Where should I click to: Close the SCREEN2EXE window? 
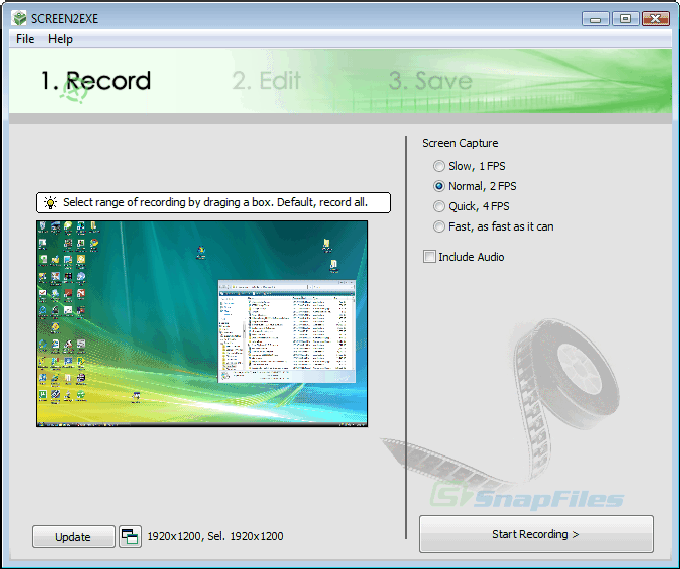pyautogui.click(x=656, y=19)
